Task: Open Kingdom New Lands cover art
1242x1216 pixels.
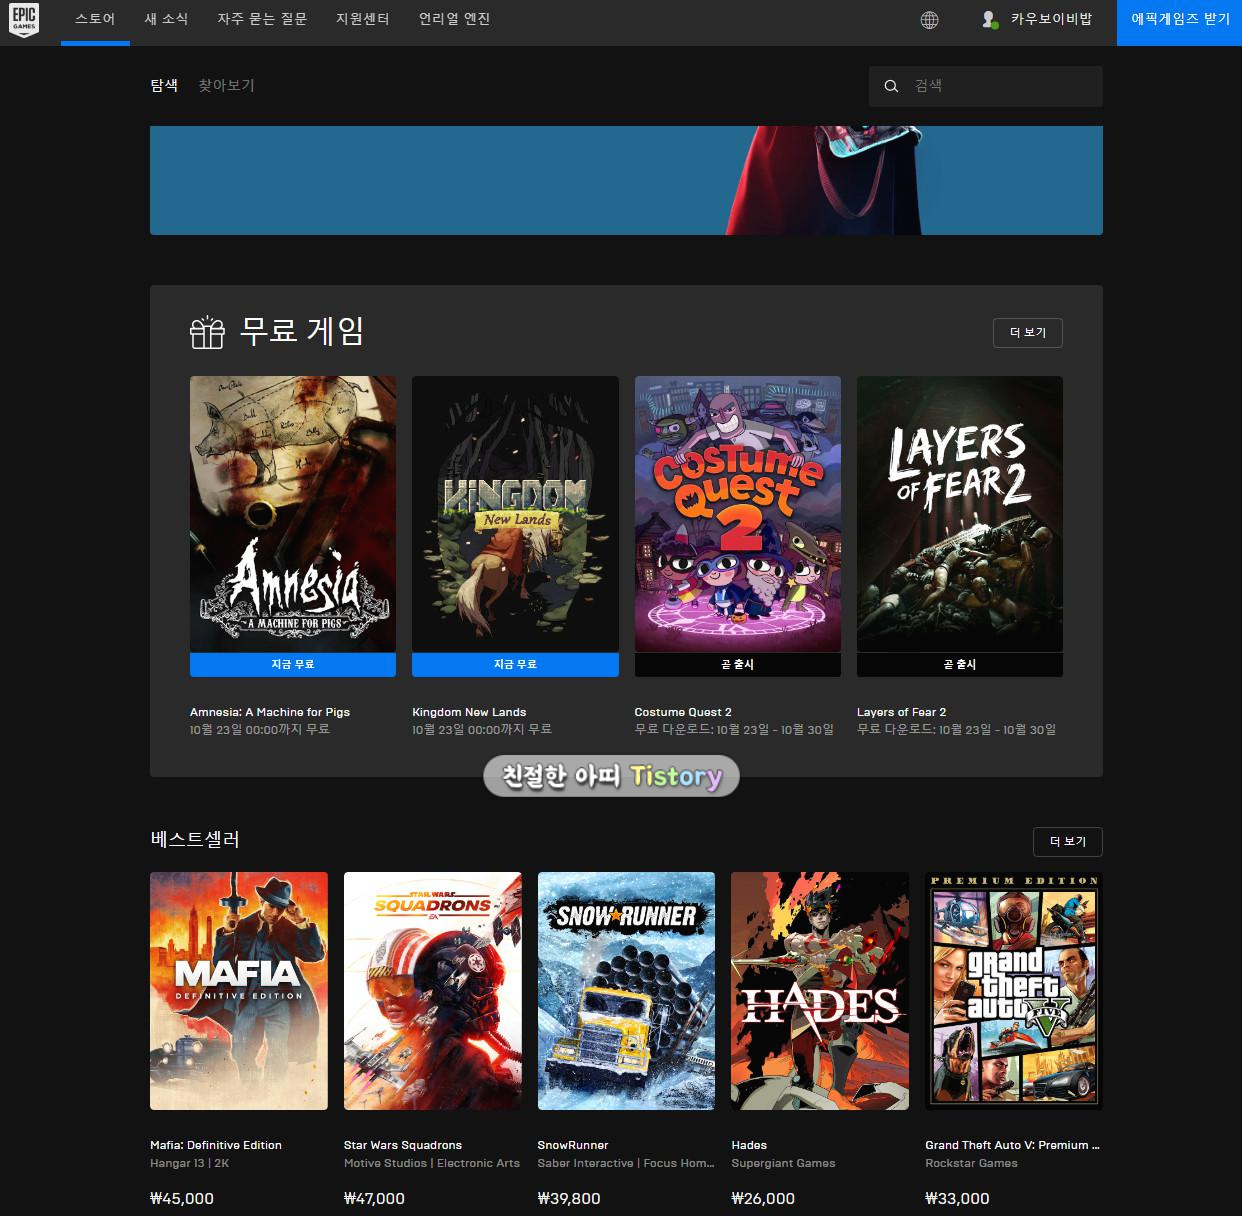Action: [515, 514]
